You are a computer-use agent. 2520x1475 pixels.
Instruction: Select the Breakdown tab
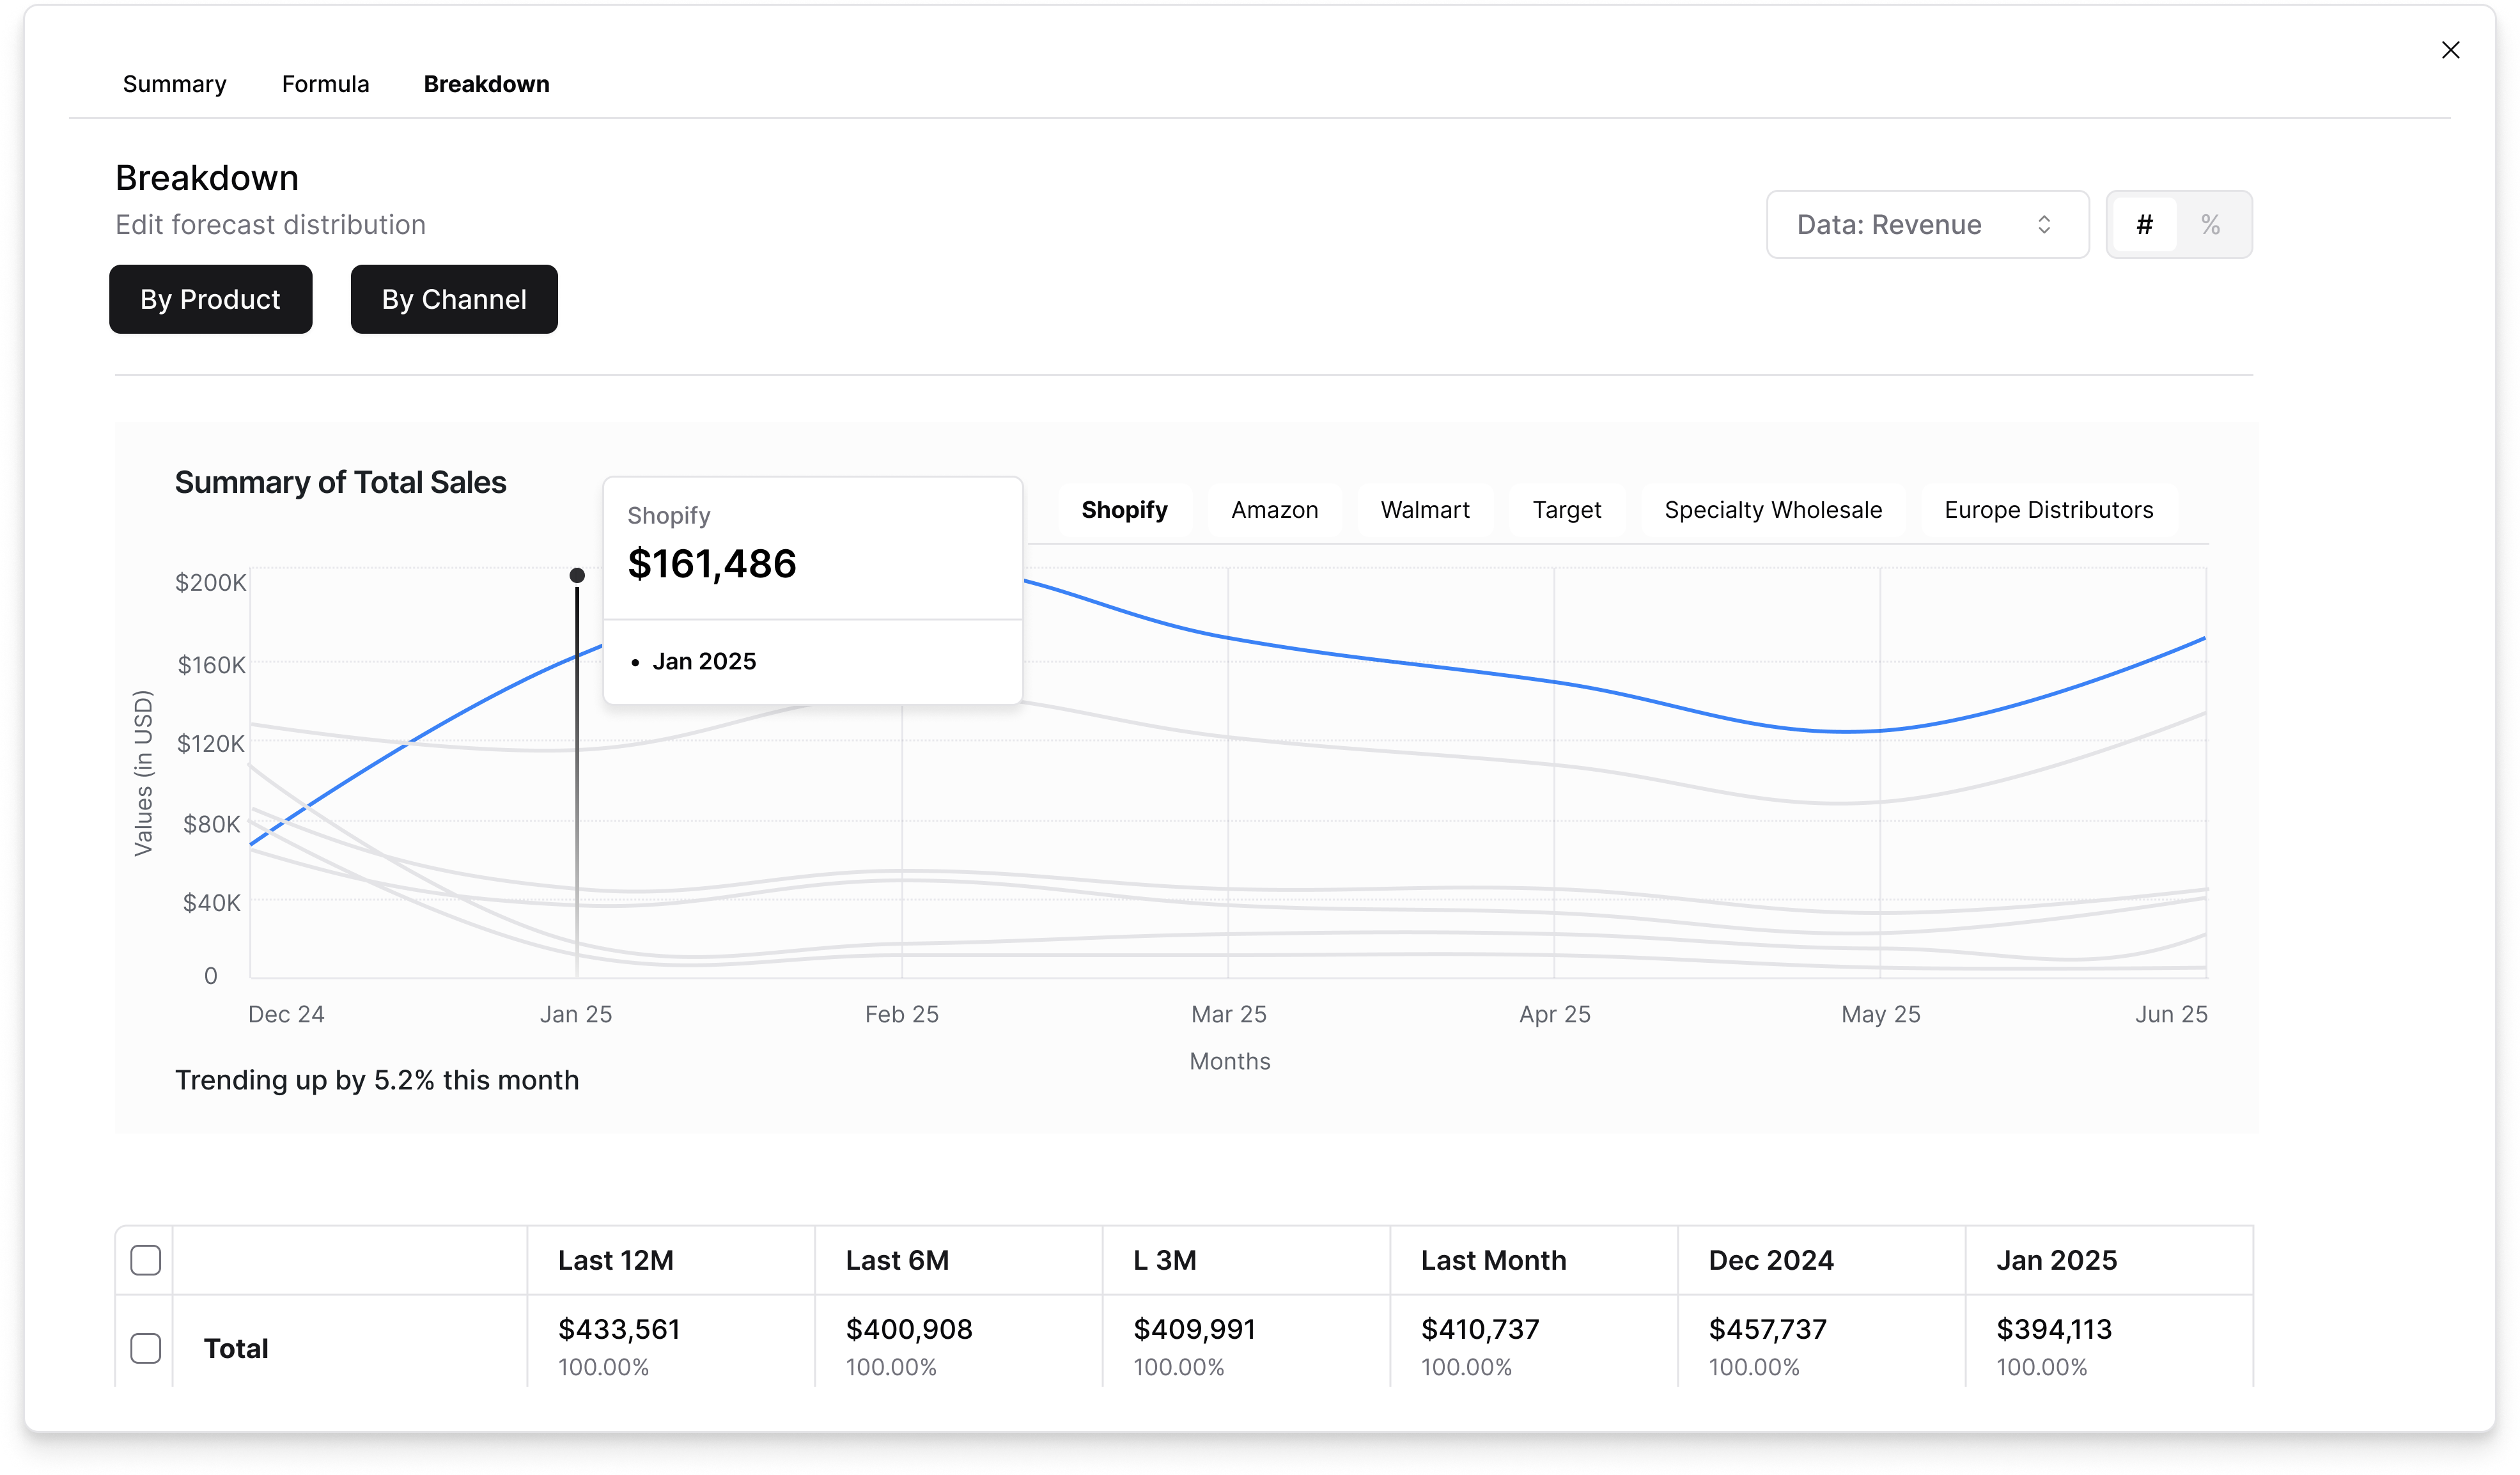tap(486, 84)
